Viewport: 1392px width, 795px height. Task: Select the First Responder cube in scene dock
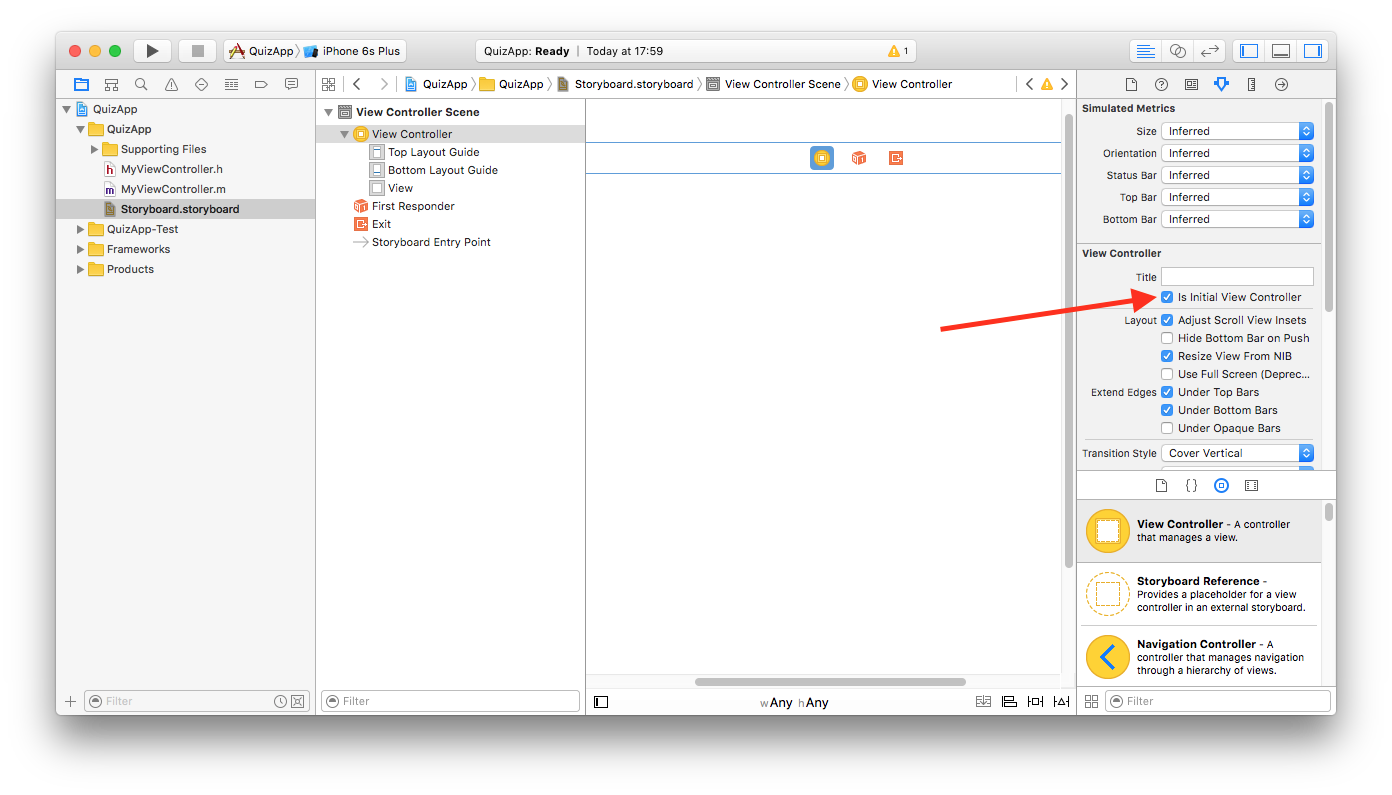[x=858, y=158]
